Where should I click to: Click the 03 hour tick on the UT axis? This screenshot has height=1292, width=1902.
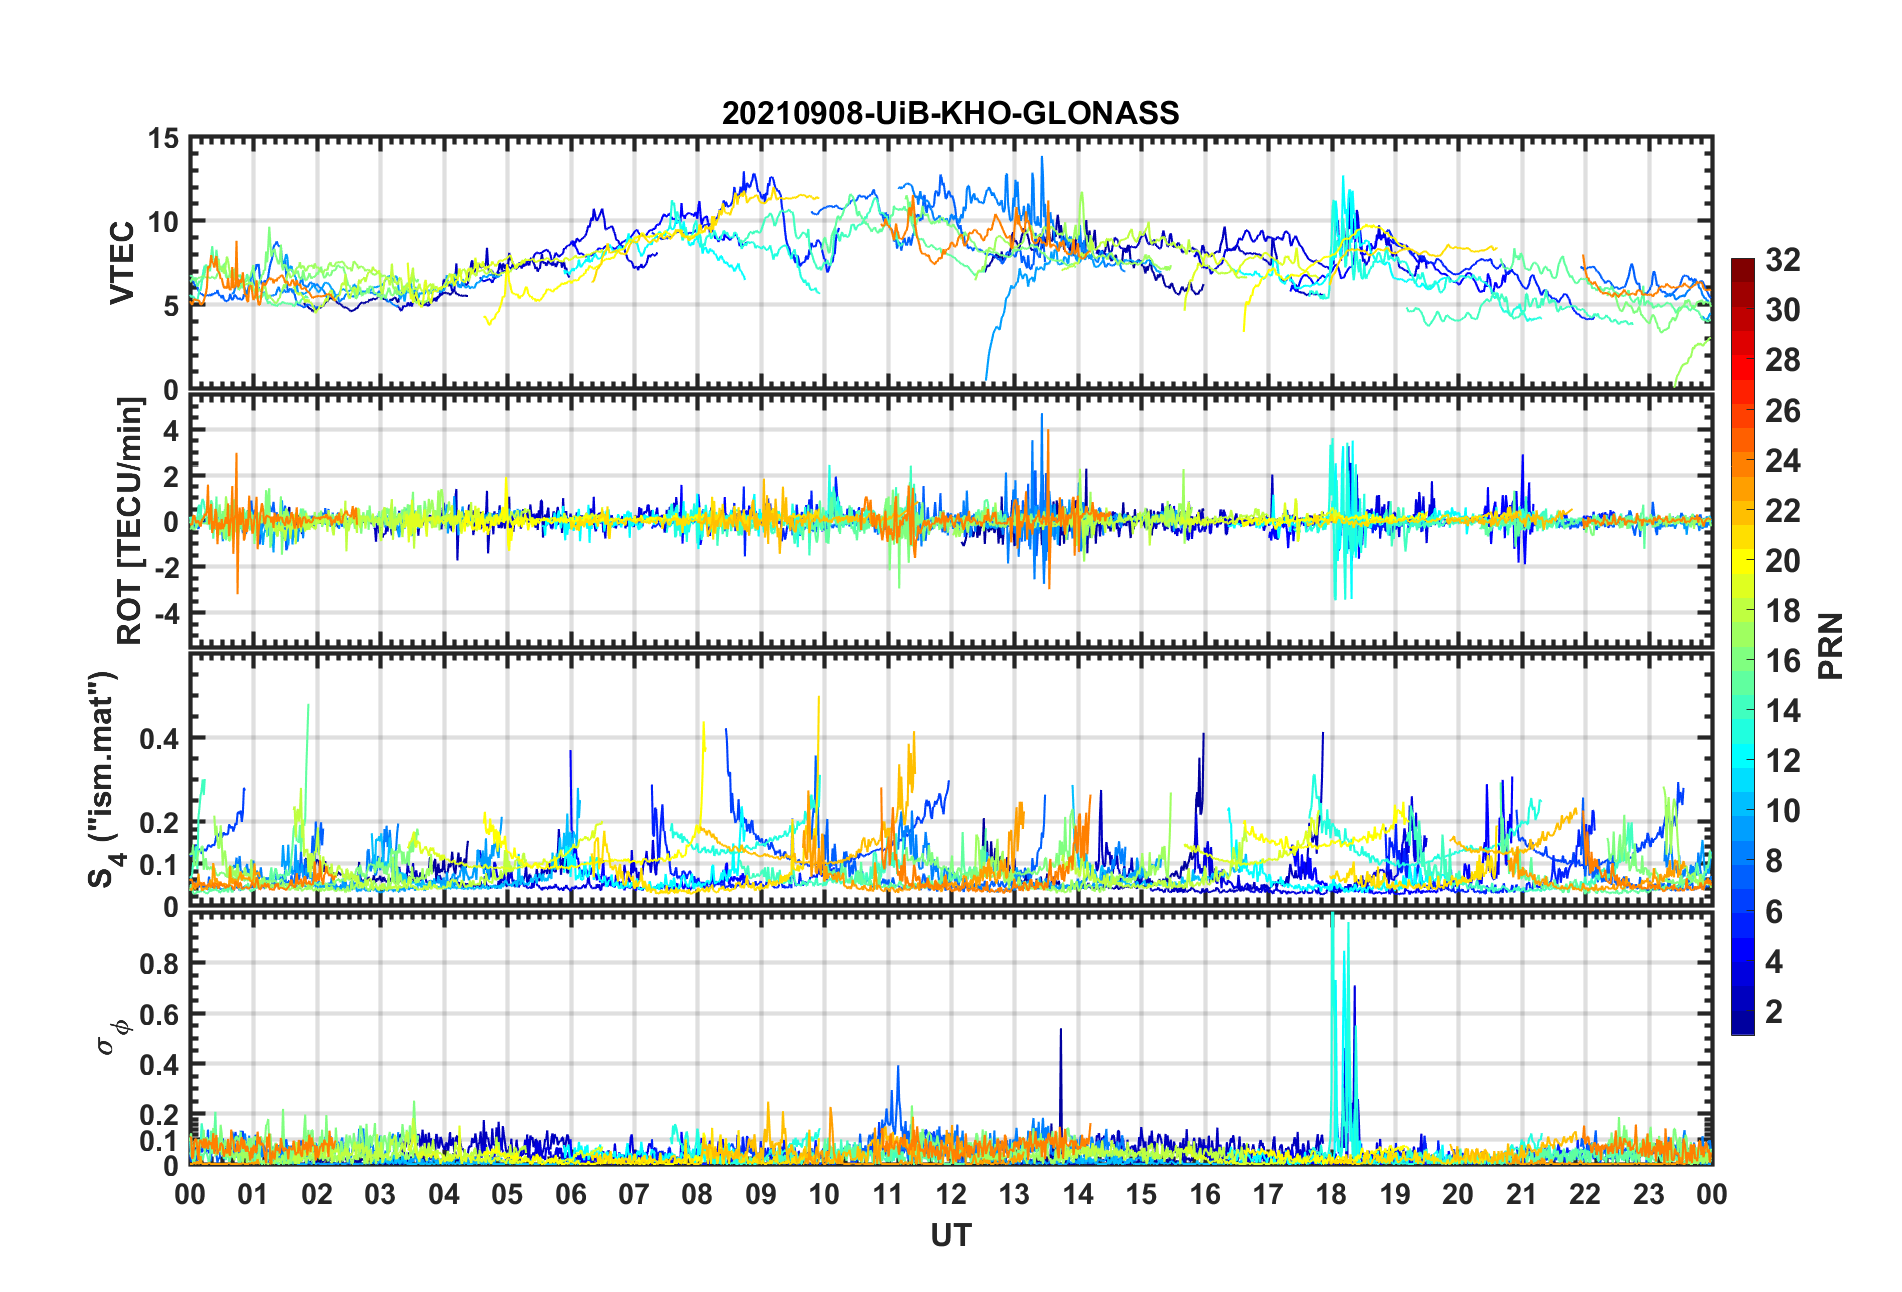tap(380, 1194)
